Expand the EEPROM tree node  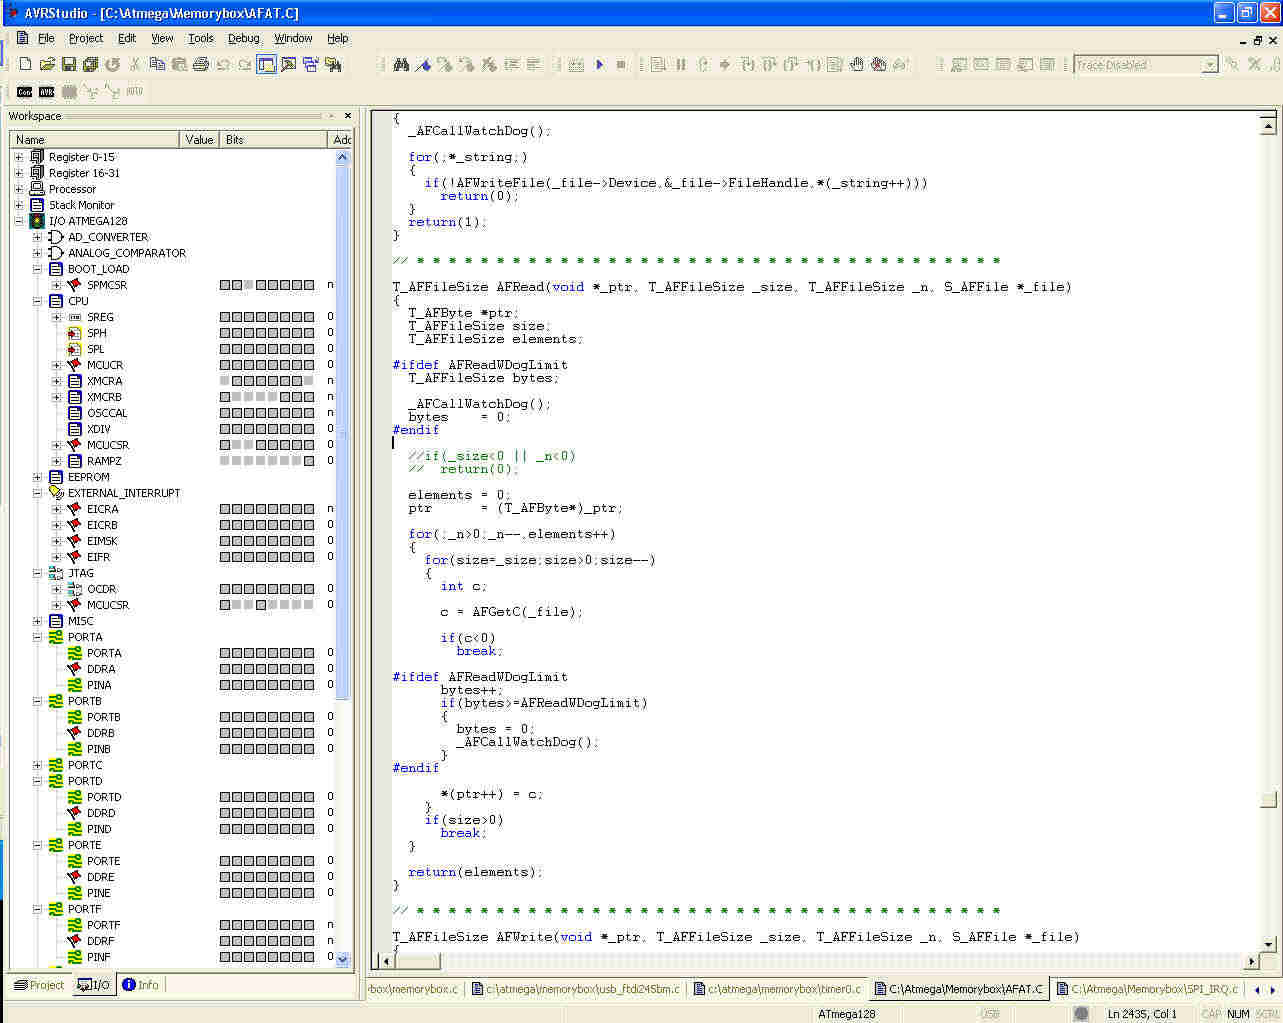37,477
